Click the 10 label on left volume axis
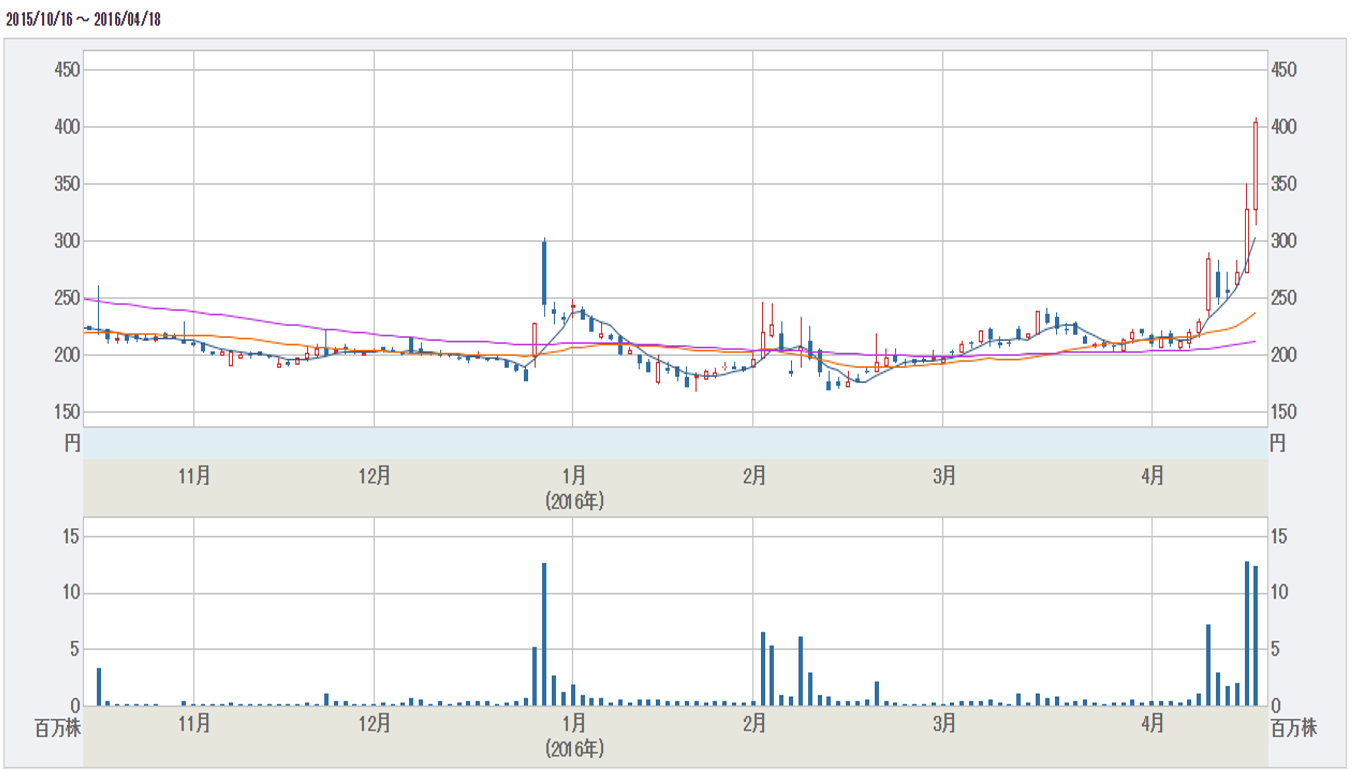 click(70, 593)
